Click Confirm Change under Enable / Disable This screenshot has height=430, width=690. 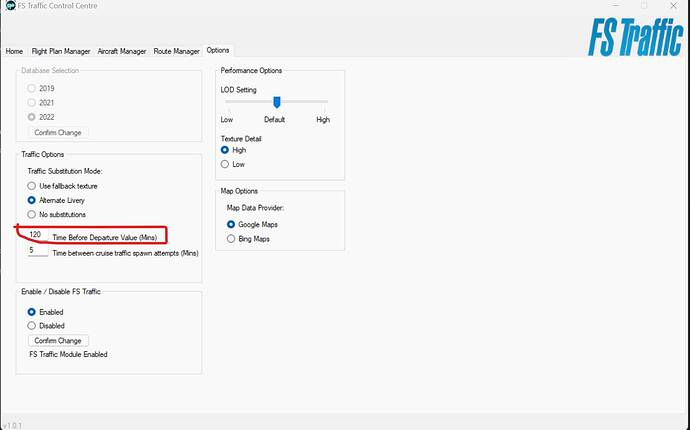point(58,341)
